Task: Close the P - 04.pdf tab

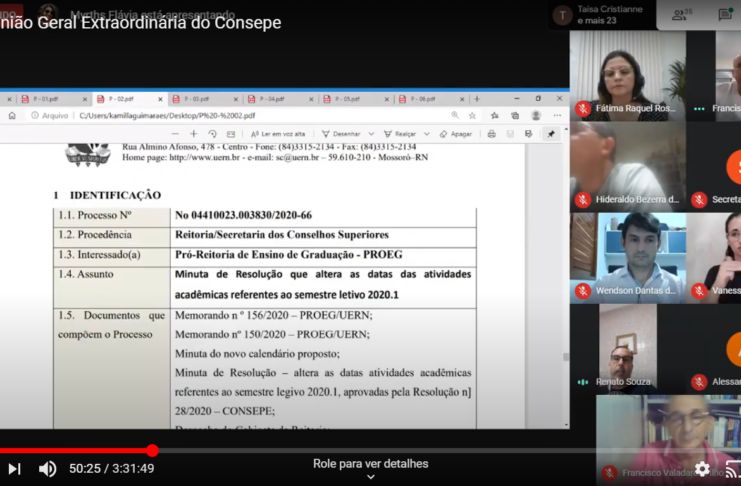Action: (x=311, y=99)
